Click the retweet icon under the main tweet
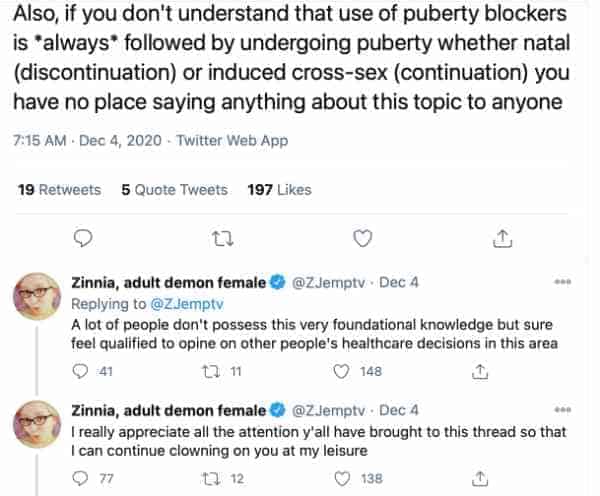The image size is (600, 496). coord(223,239)
